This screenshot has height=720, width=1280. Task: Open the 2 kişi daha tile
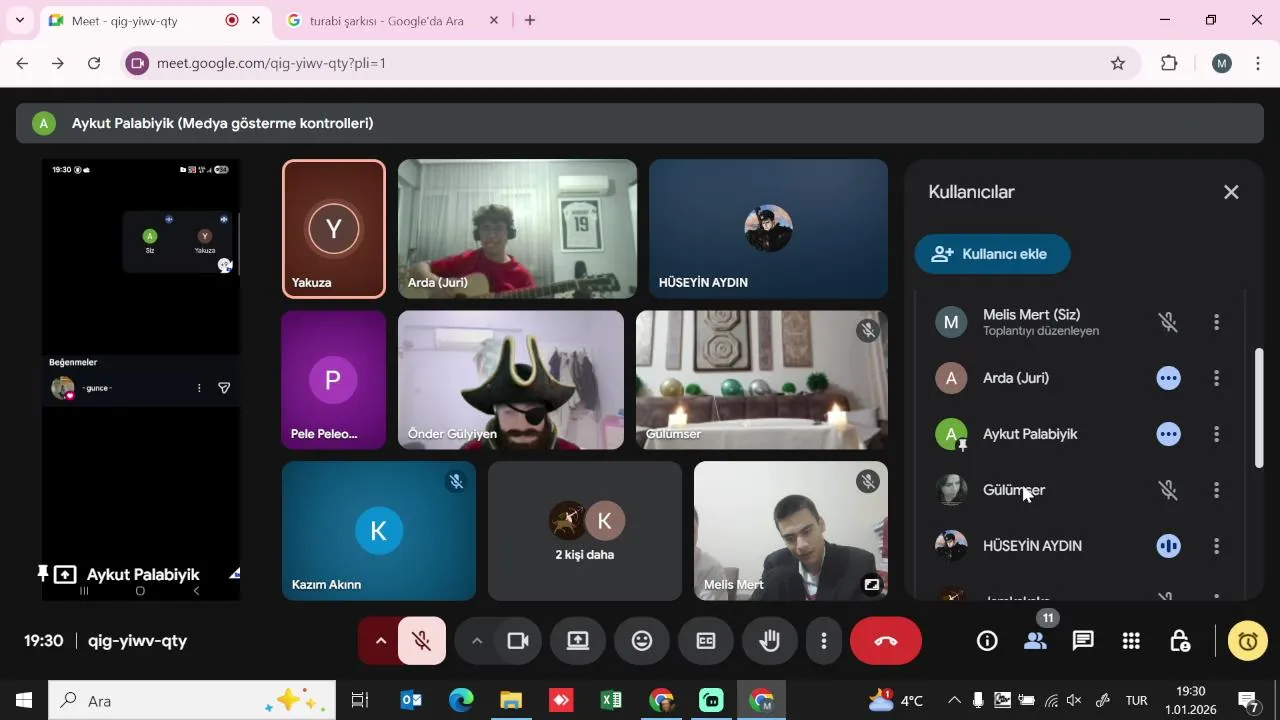click(585, 531)
